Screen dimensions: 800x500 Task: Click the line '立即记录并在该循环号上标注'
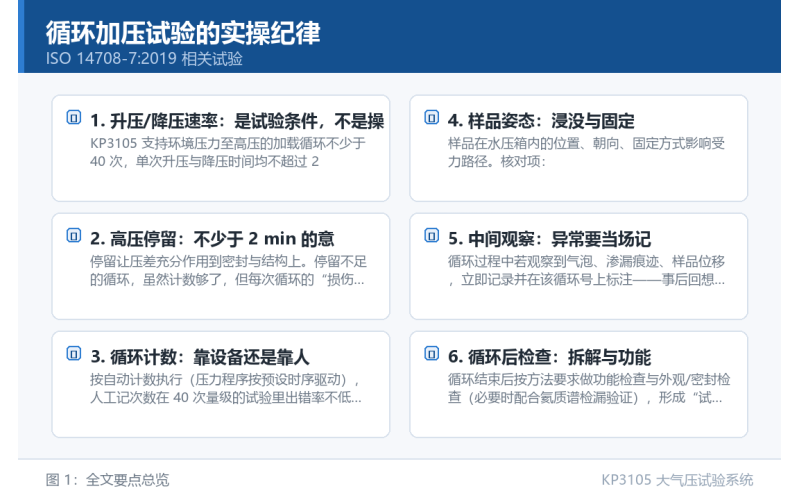point(546,280)
